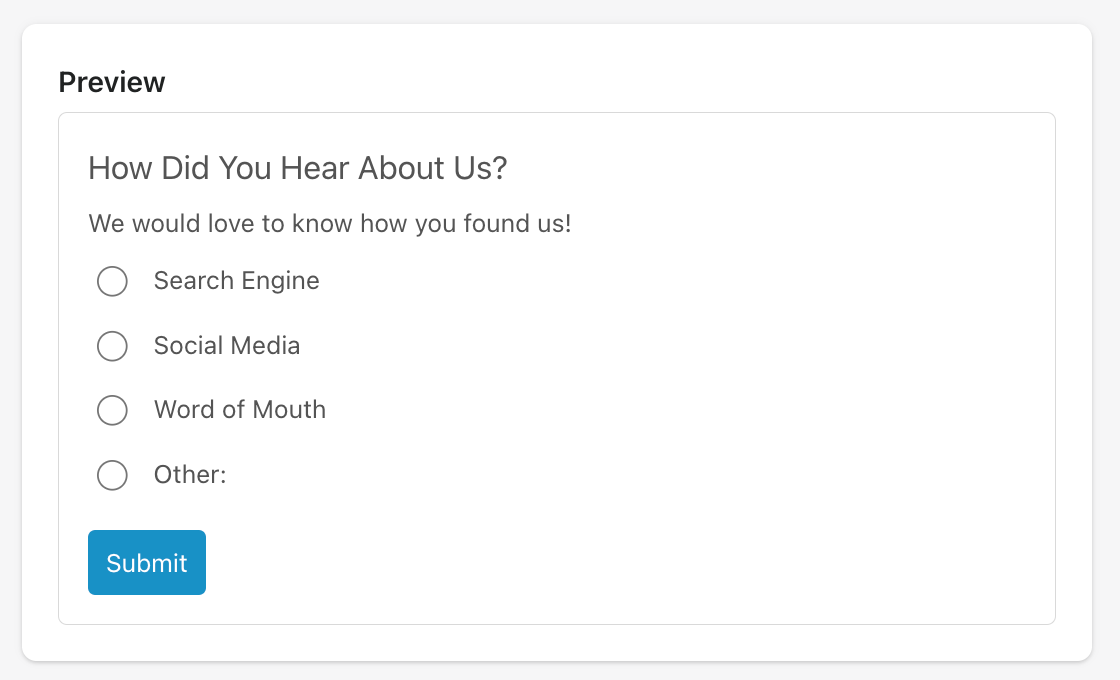Pick Search Engine as the referral source
1120x680 pixels.
pyautogui.click(x=112, y=282)
